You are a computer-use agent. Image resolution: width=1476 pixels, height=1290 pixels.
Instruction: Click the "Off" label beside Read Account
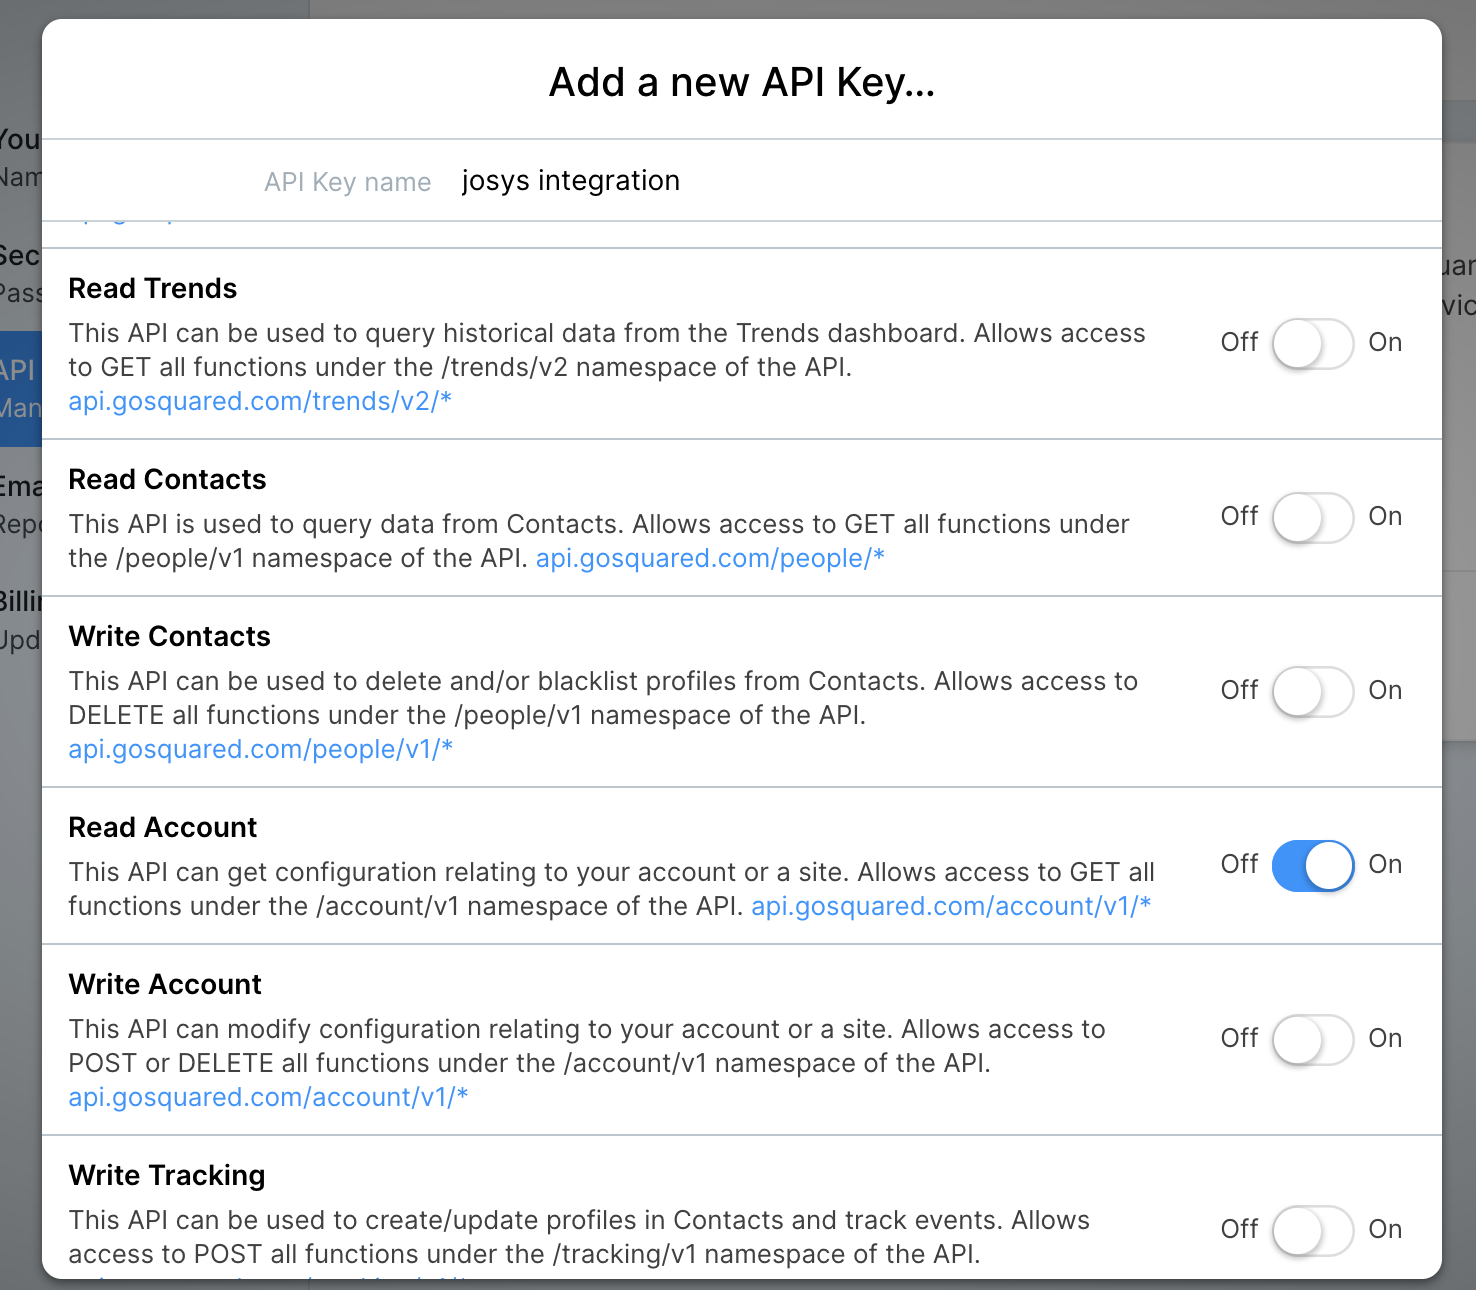1239,864
